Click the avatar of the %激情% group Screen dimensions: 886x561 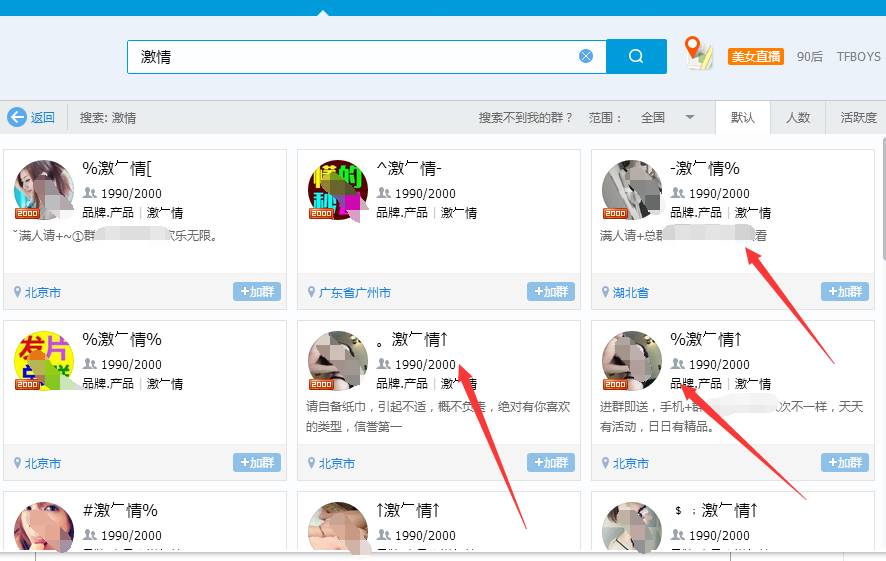point(44,361)
